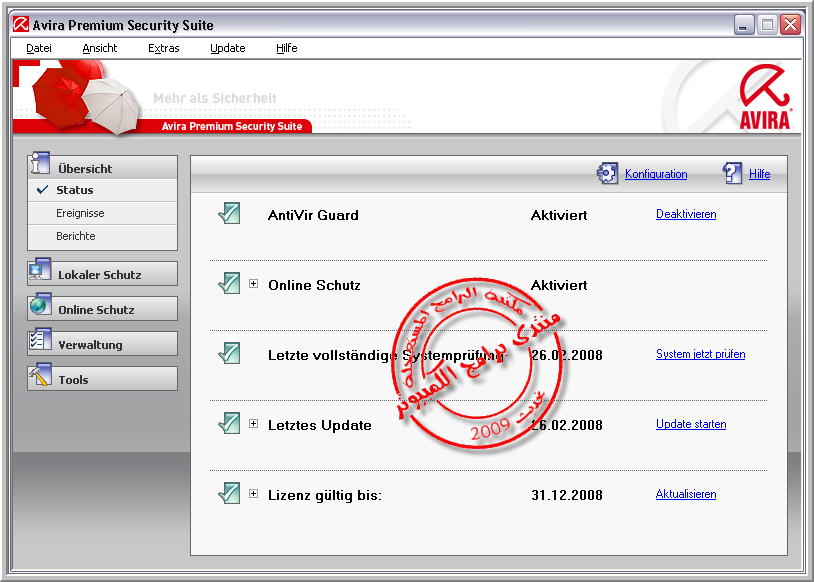Click the Lizenz gültig bis label
The image size is (814, 582).
pos(324,495)
